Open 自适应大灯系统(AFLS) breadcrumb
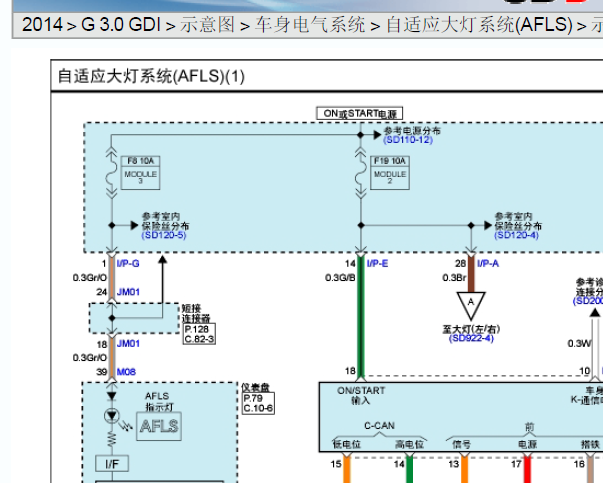The width and height of the screenshot is (603, 483). [479, 25]
